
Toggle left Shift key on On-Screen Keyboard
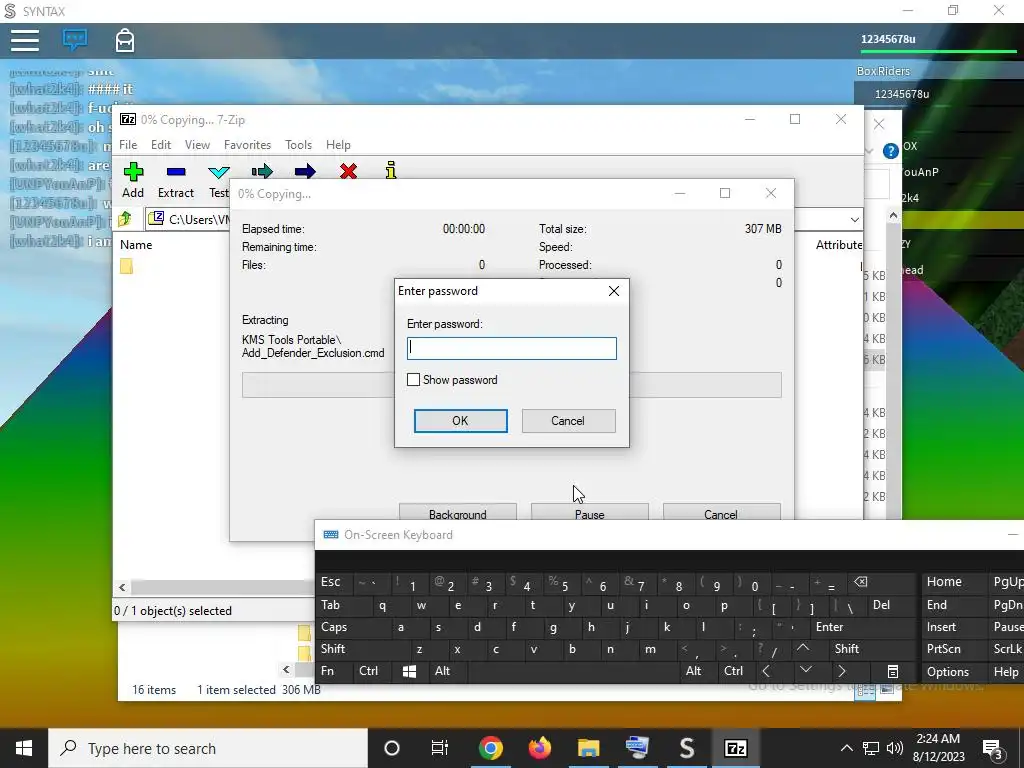333,649
